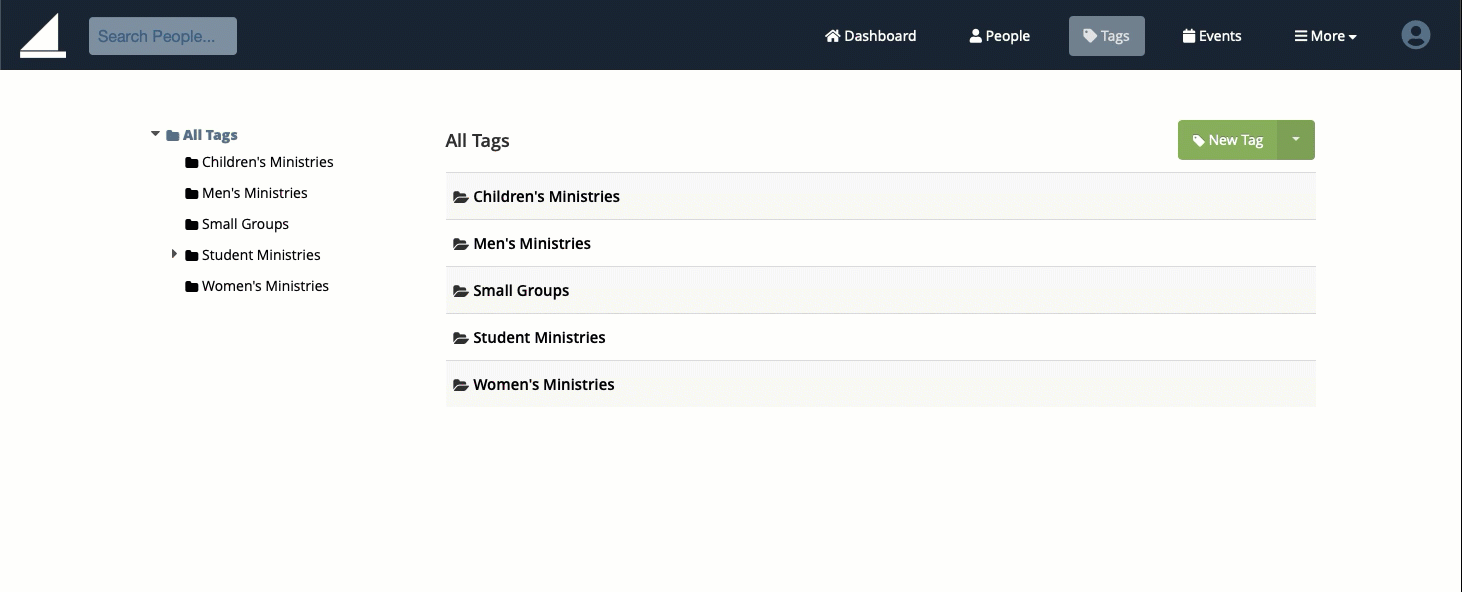Click the open folder icon next to Small Groups
The height and width of the screenshot is (592, 1462).
point(460,290)
